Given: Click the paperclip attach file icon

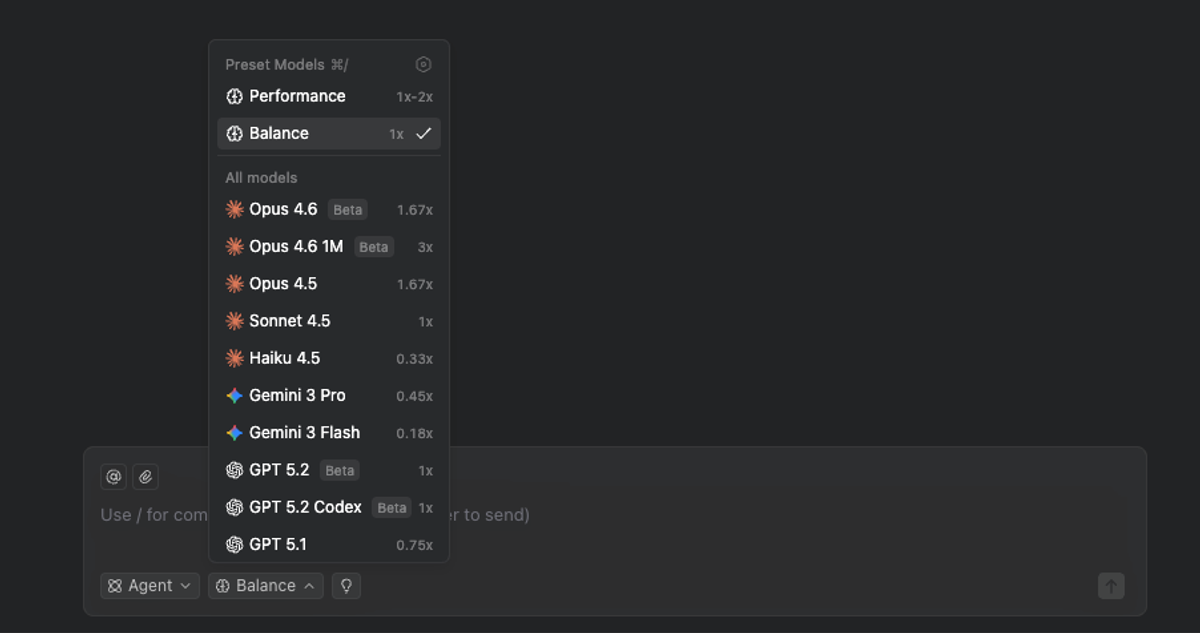Looking at the screenshot, I should pyautogui.click(x=146, y=477).
